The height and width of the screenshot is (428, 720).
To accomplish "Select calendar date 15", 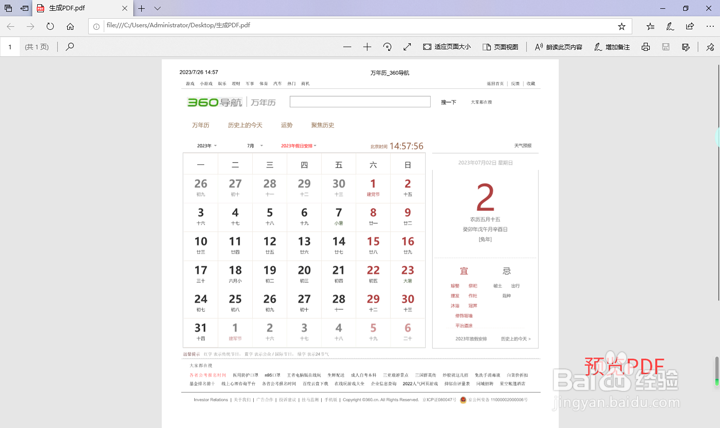I will (373, 245).
